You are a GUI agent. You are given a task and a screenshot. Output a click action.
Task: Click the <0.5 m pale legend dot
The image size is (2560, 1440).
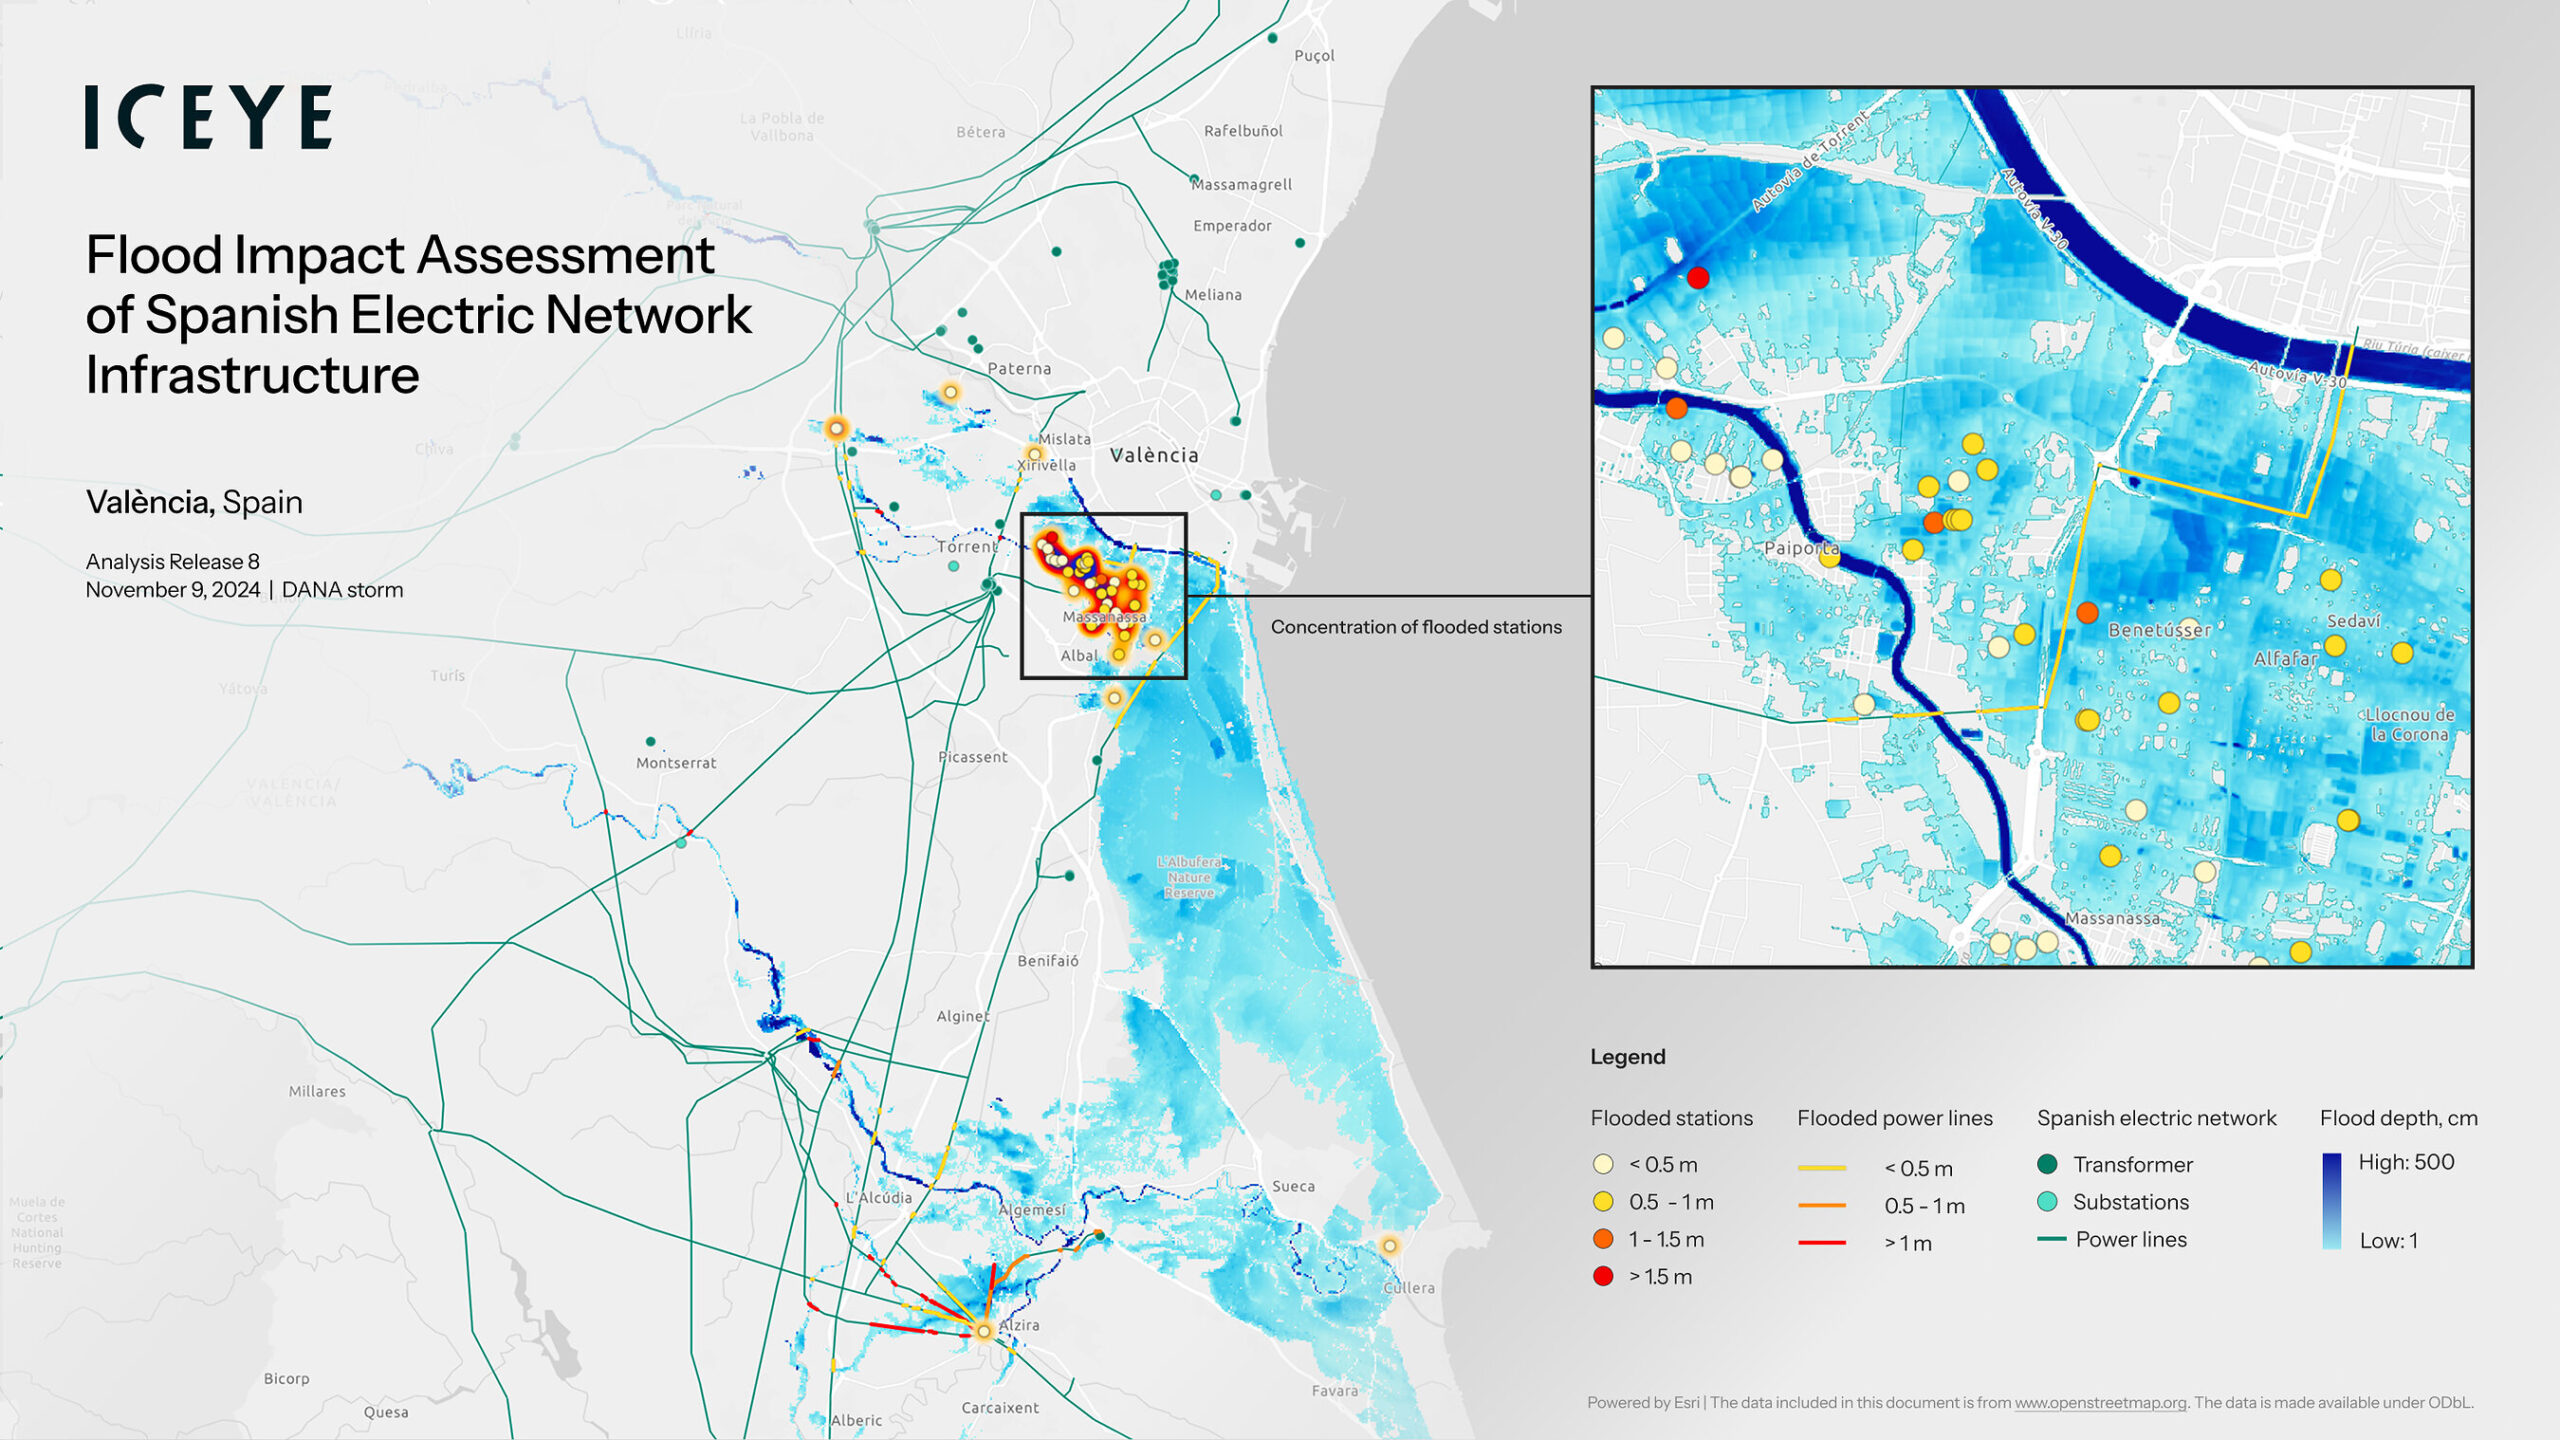[1603, 1164]
